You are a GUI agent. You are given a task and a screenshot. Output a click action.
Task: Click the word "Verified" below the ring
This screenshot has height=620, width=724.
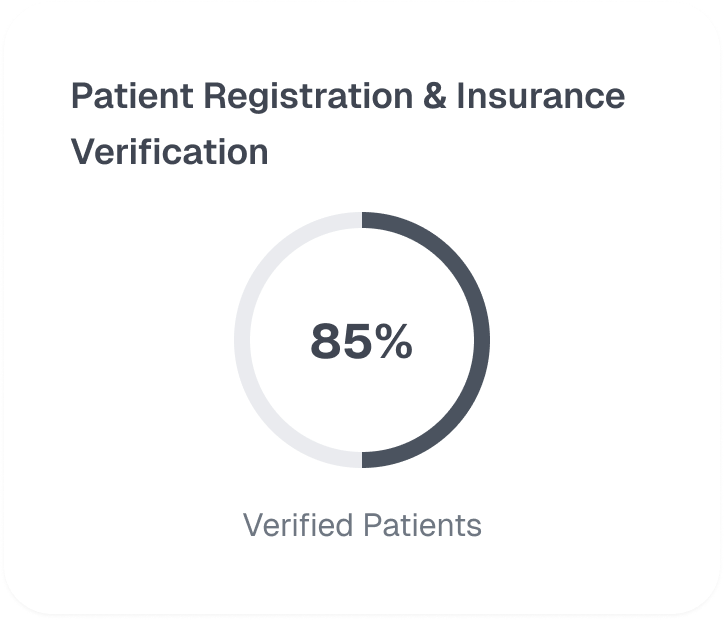tap(297, 525)
